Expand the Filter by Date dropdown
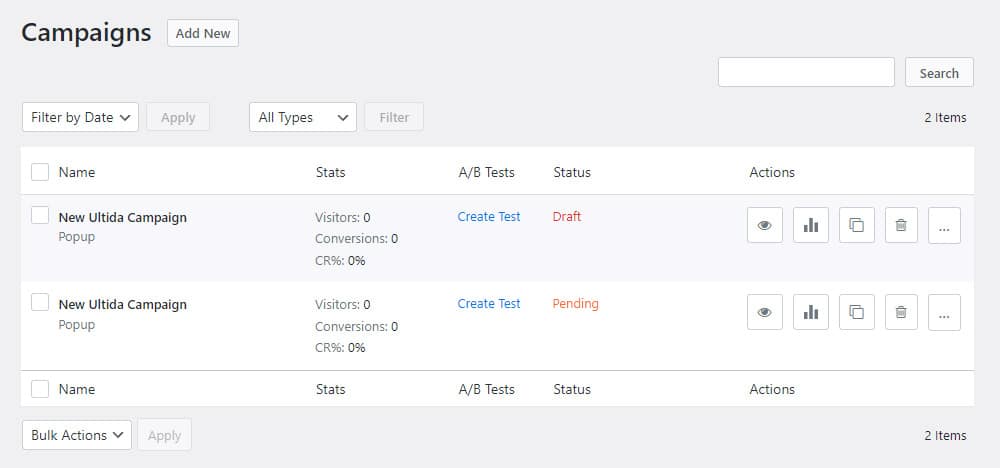The image size is (1000, 468). click(x=80, y=117)
